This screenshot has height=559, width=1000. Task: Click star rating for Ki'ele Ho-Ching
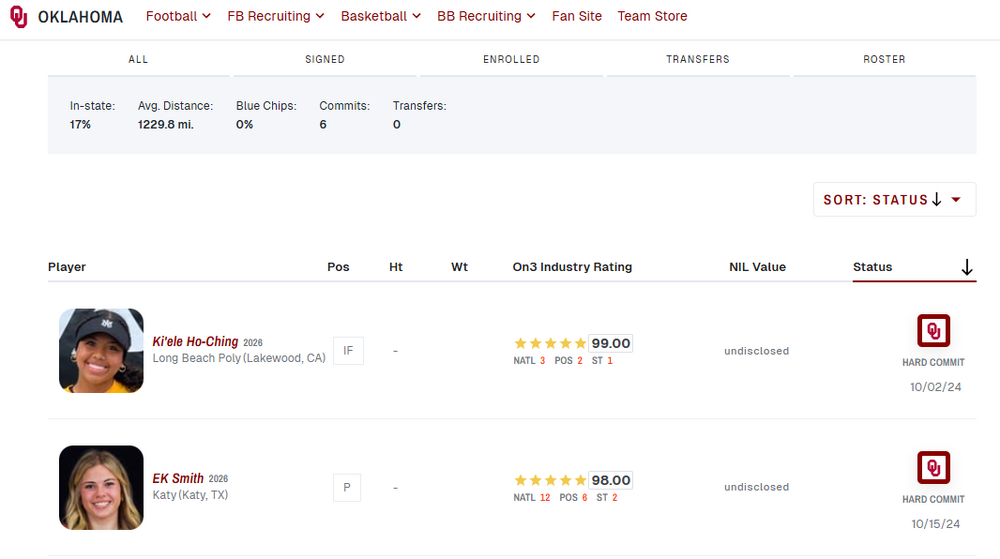550,343
